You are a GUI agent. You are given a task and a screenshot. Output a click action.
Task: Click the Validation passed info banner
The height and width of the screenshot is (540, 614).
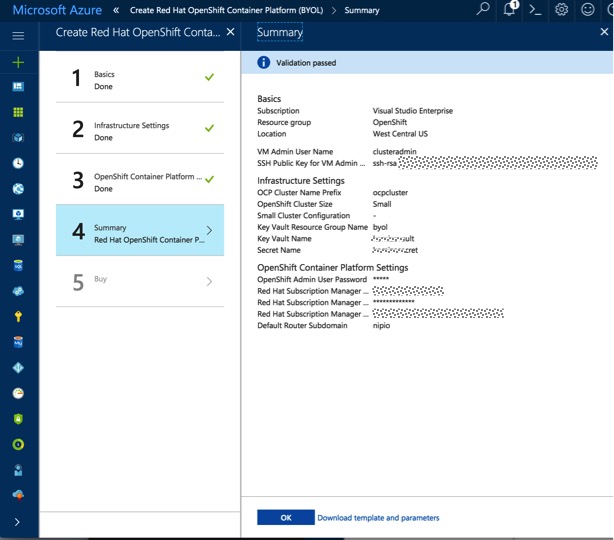point(427,63)
